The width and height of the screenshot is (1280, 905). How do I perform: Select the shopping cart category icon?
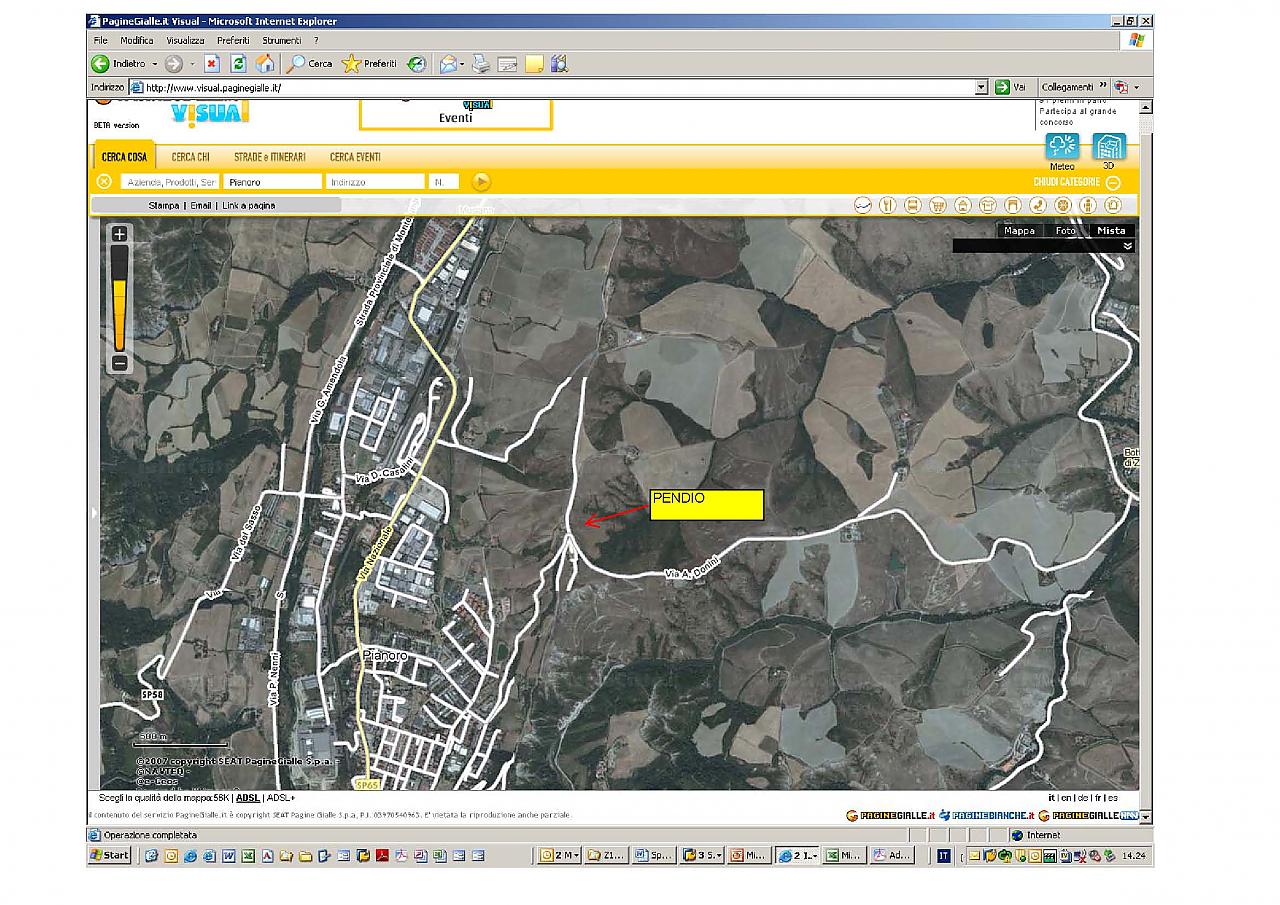tap(937, 205)
